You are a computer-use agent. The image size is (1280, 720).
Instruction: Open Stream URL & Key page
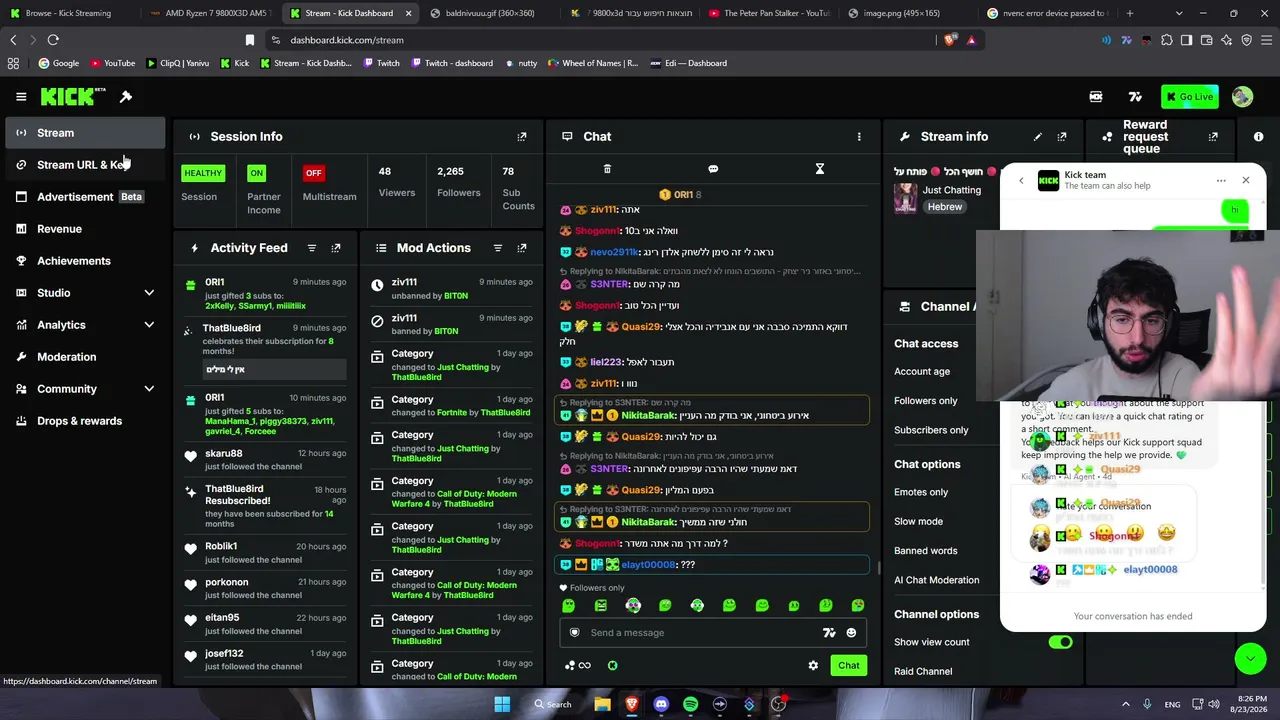85,165
